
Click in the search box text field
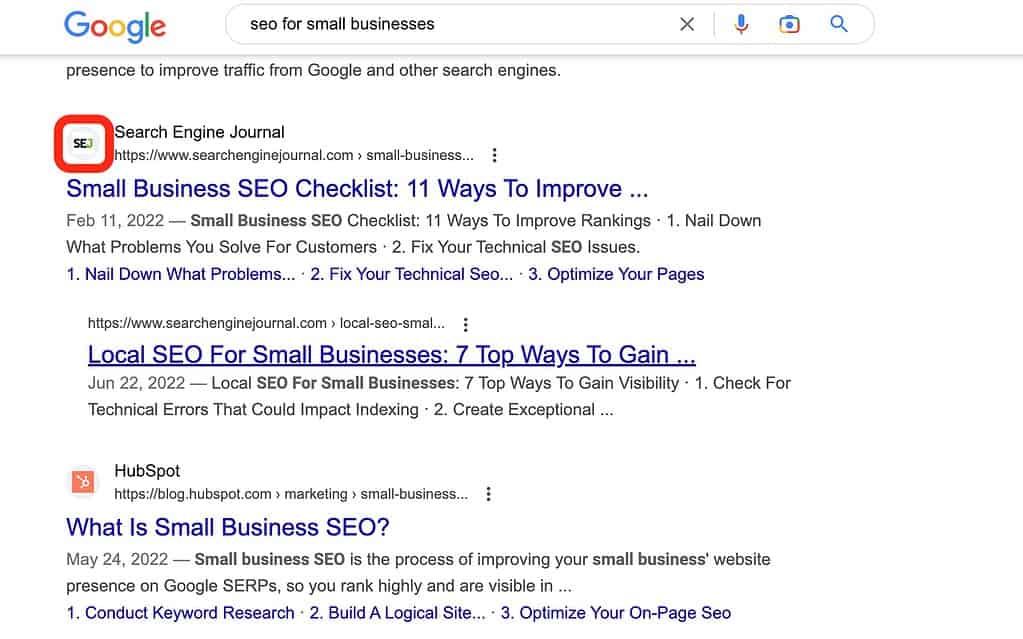pos(450,24)
